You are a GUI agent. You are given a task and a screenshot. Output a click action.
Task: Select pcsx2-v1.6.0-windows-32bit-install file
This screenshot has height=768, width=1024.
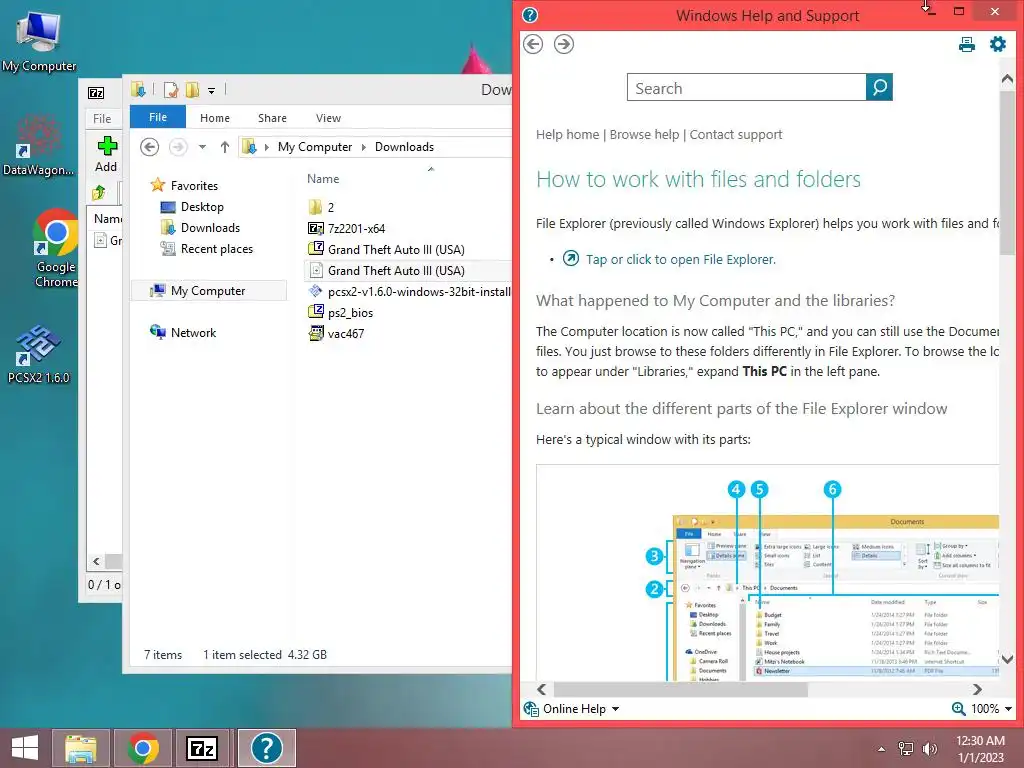[x=409, y=291]
